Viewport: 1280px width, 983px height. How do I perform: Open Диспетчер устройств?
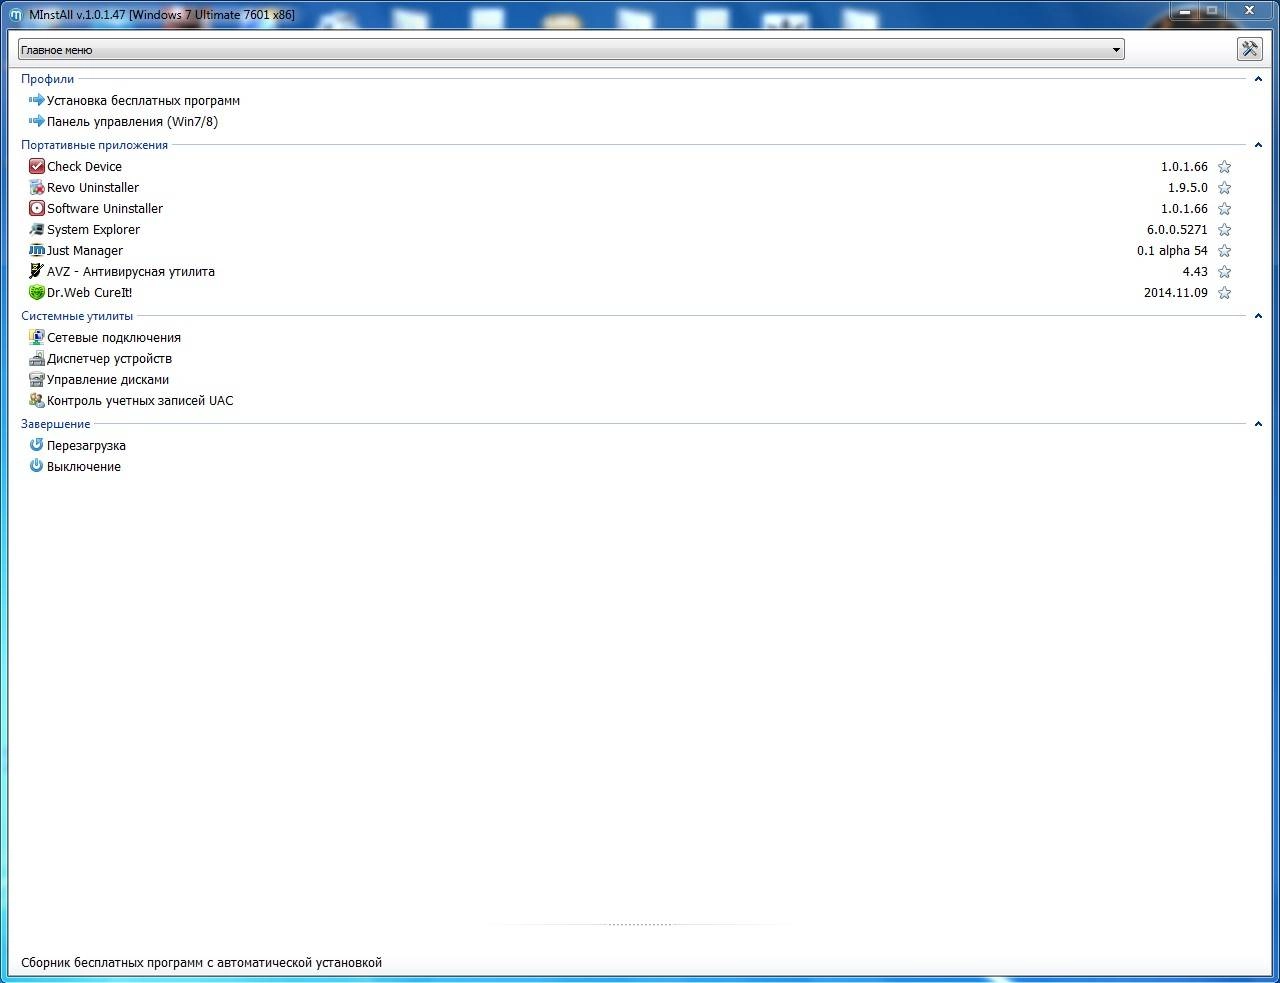pyautogui.click(x=109, y=358)
